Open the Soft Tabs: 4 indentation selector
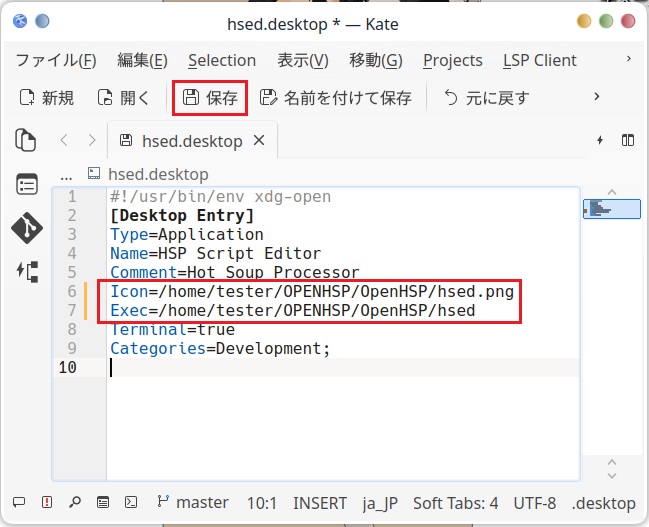The width and height of the screenshot is (649, 527). point(455,503)
